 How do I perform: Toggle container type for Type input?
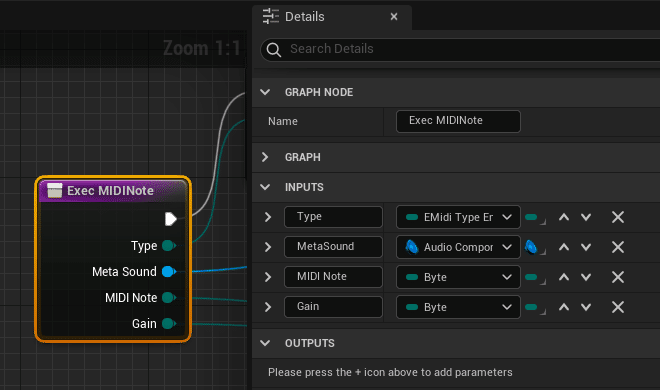[x=534, y=218]
